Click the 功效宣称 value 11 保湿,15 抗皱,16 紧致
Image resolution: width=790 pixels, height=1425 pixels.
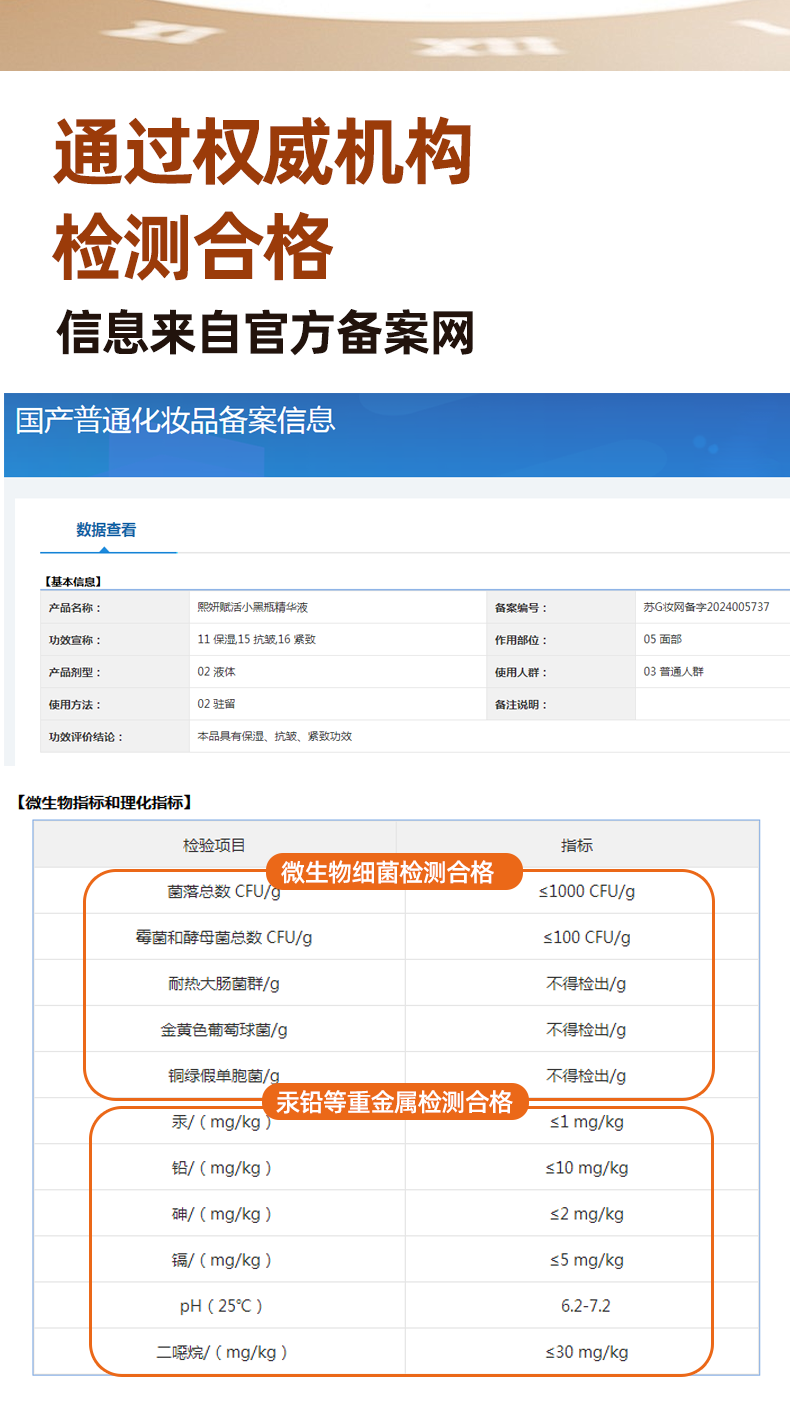coord(257,639)
